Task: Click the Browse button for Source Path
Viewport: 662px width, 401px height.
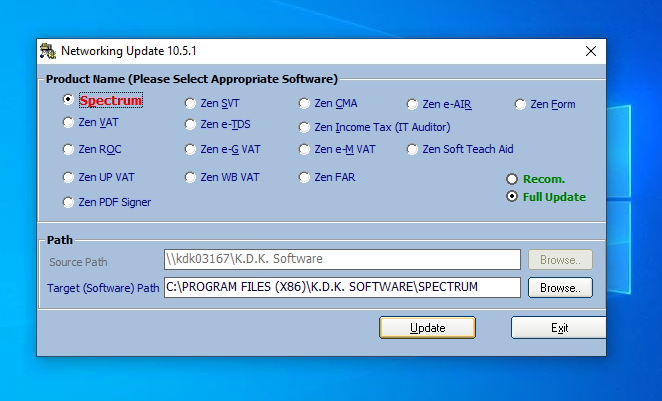Action: pyautogui.click(x=560, y=260)
